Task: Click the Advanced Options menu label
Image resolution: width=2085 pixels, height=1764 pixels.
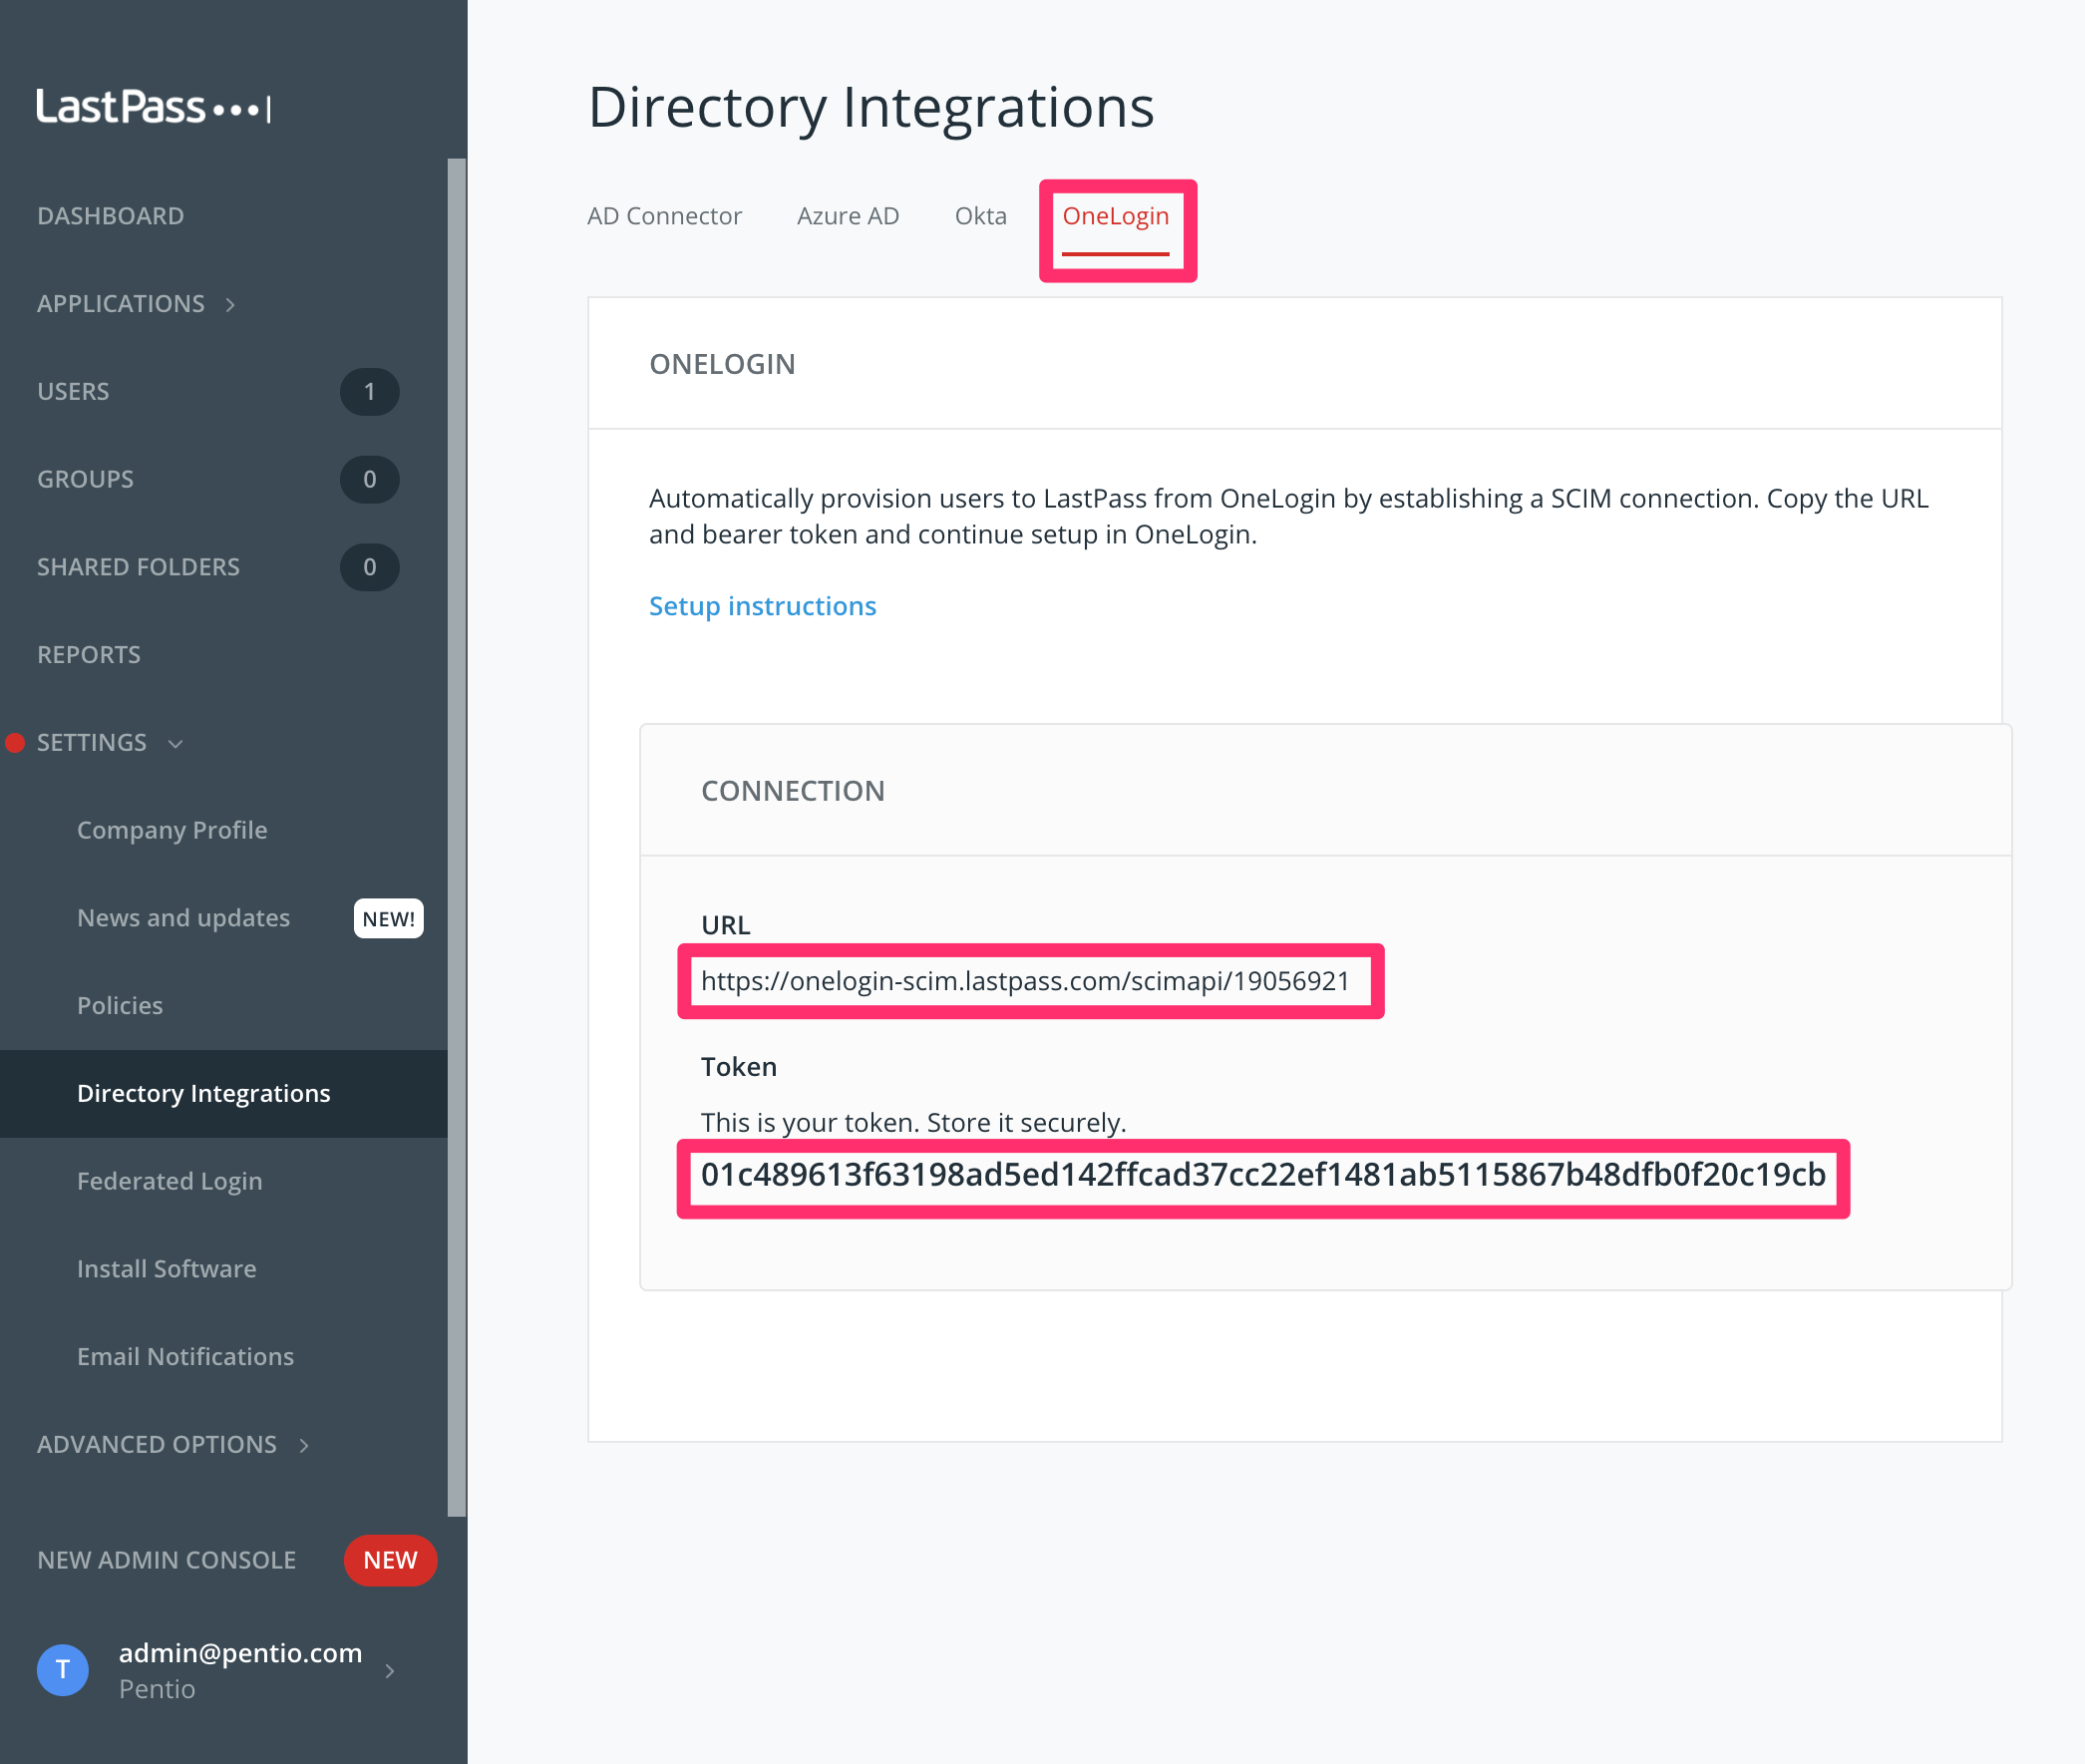Action: pos(157,1445)
